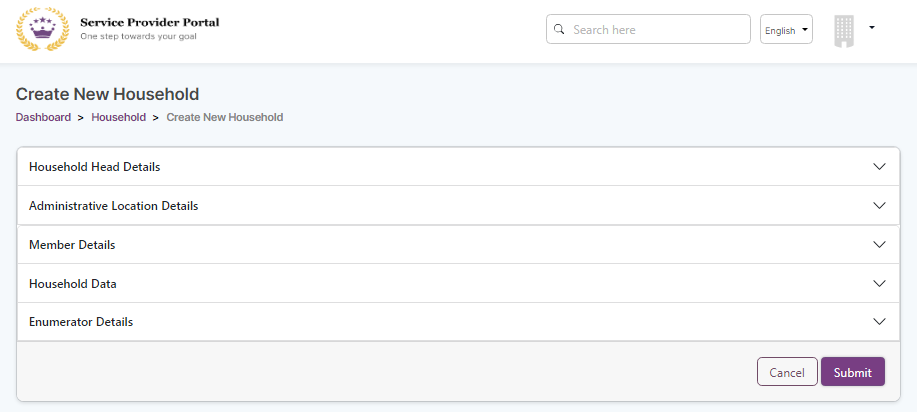Click the magnifier icon in search box

coord(560,29)
